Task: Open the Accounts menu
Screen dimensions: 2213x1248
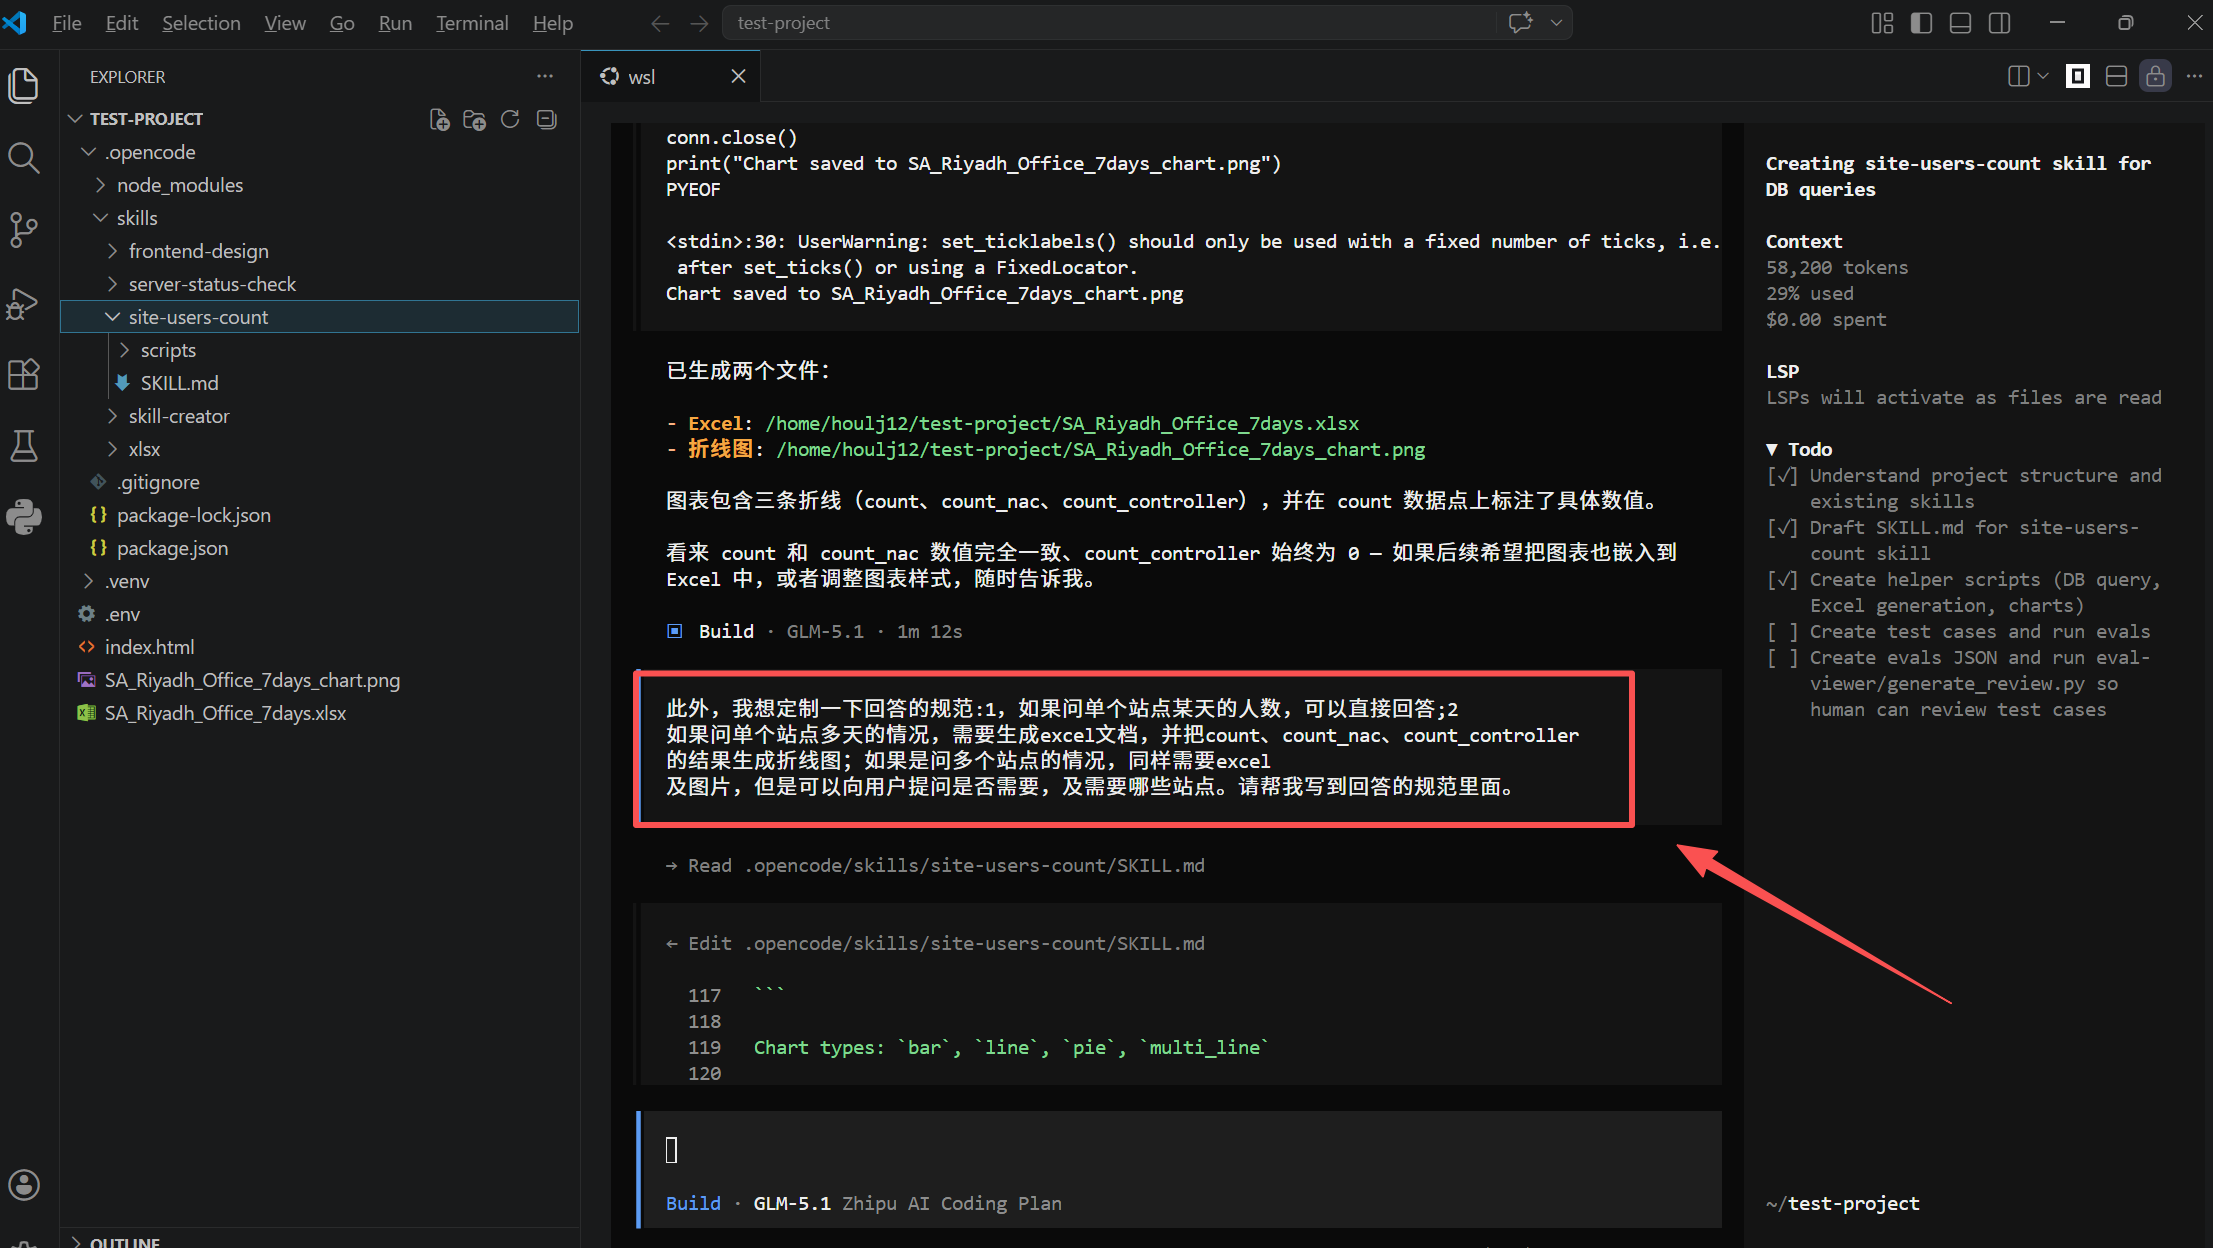Action: (x=24, y=1185)
